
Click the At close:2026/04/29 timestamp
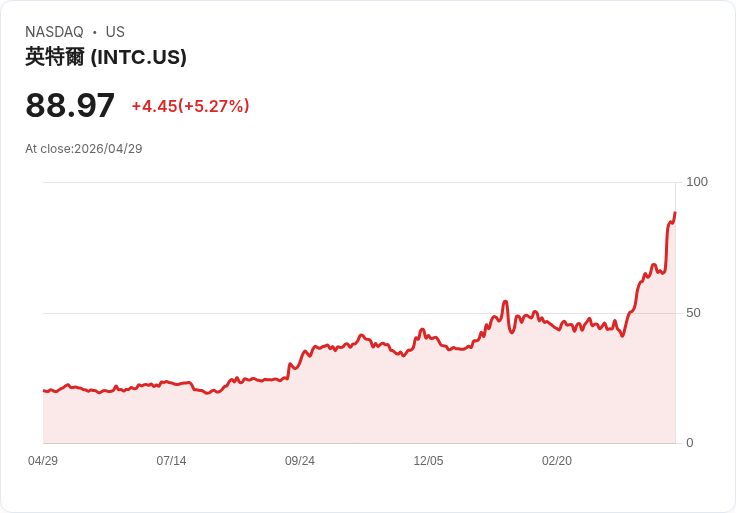(84, 149)
